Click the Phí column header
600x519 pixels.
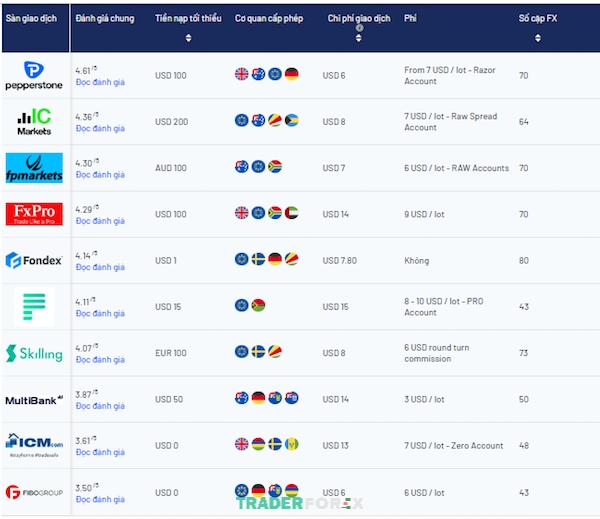410,18
